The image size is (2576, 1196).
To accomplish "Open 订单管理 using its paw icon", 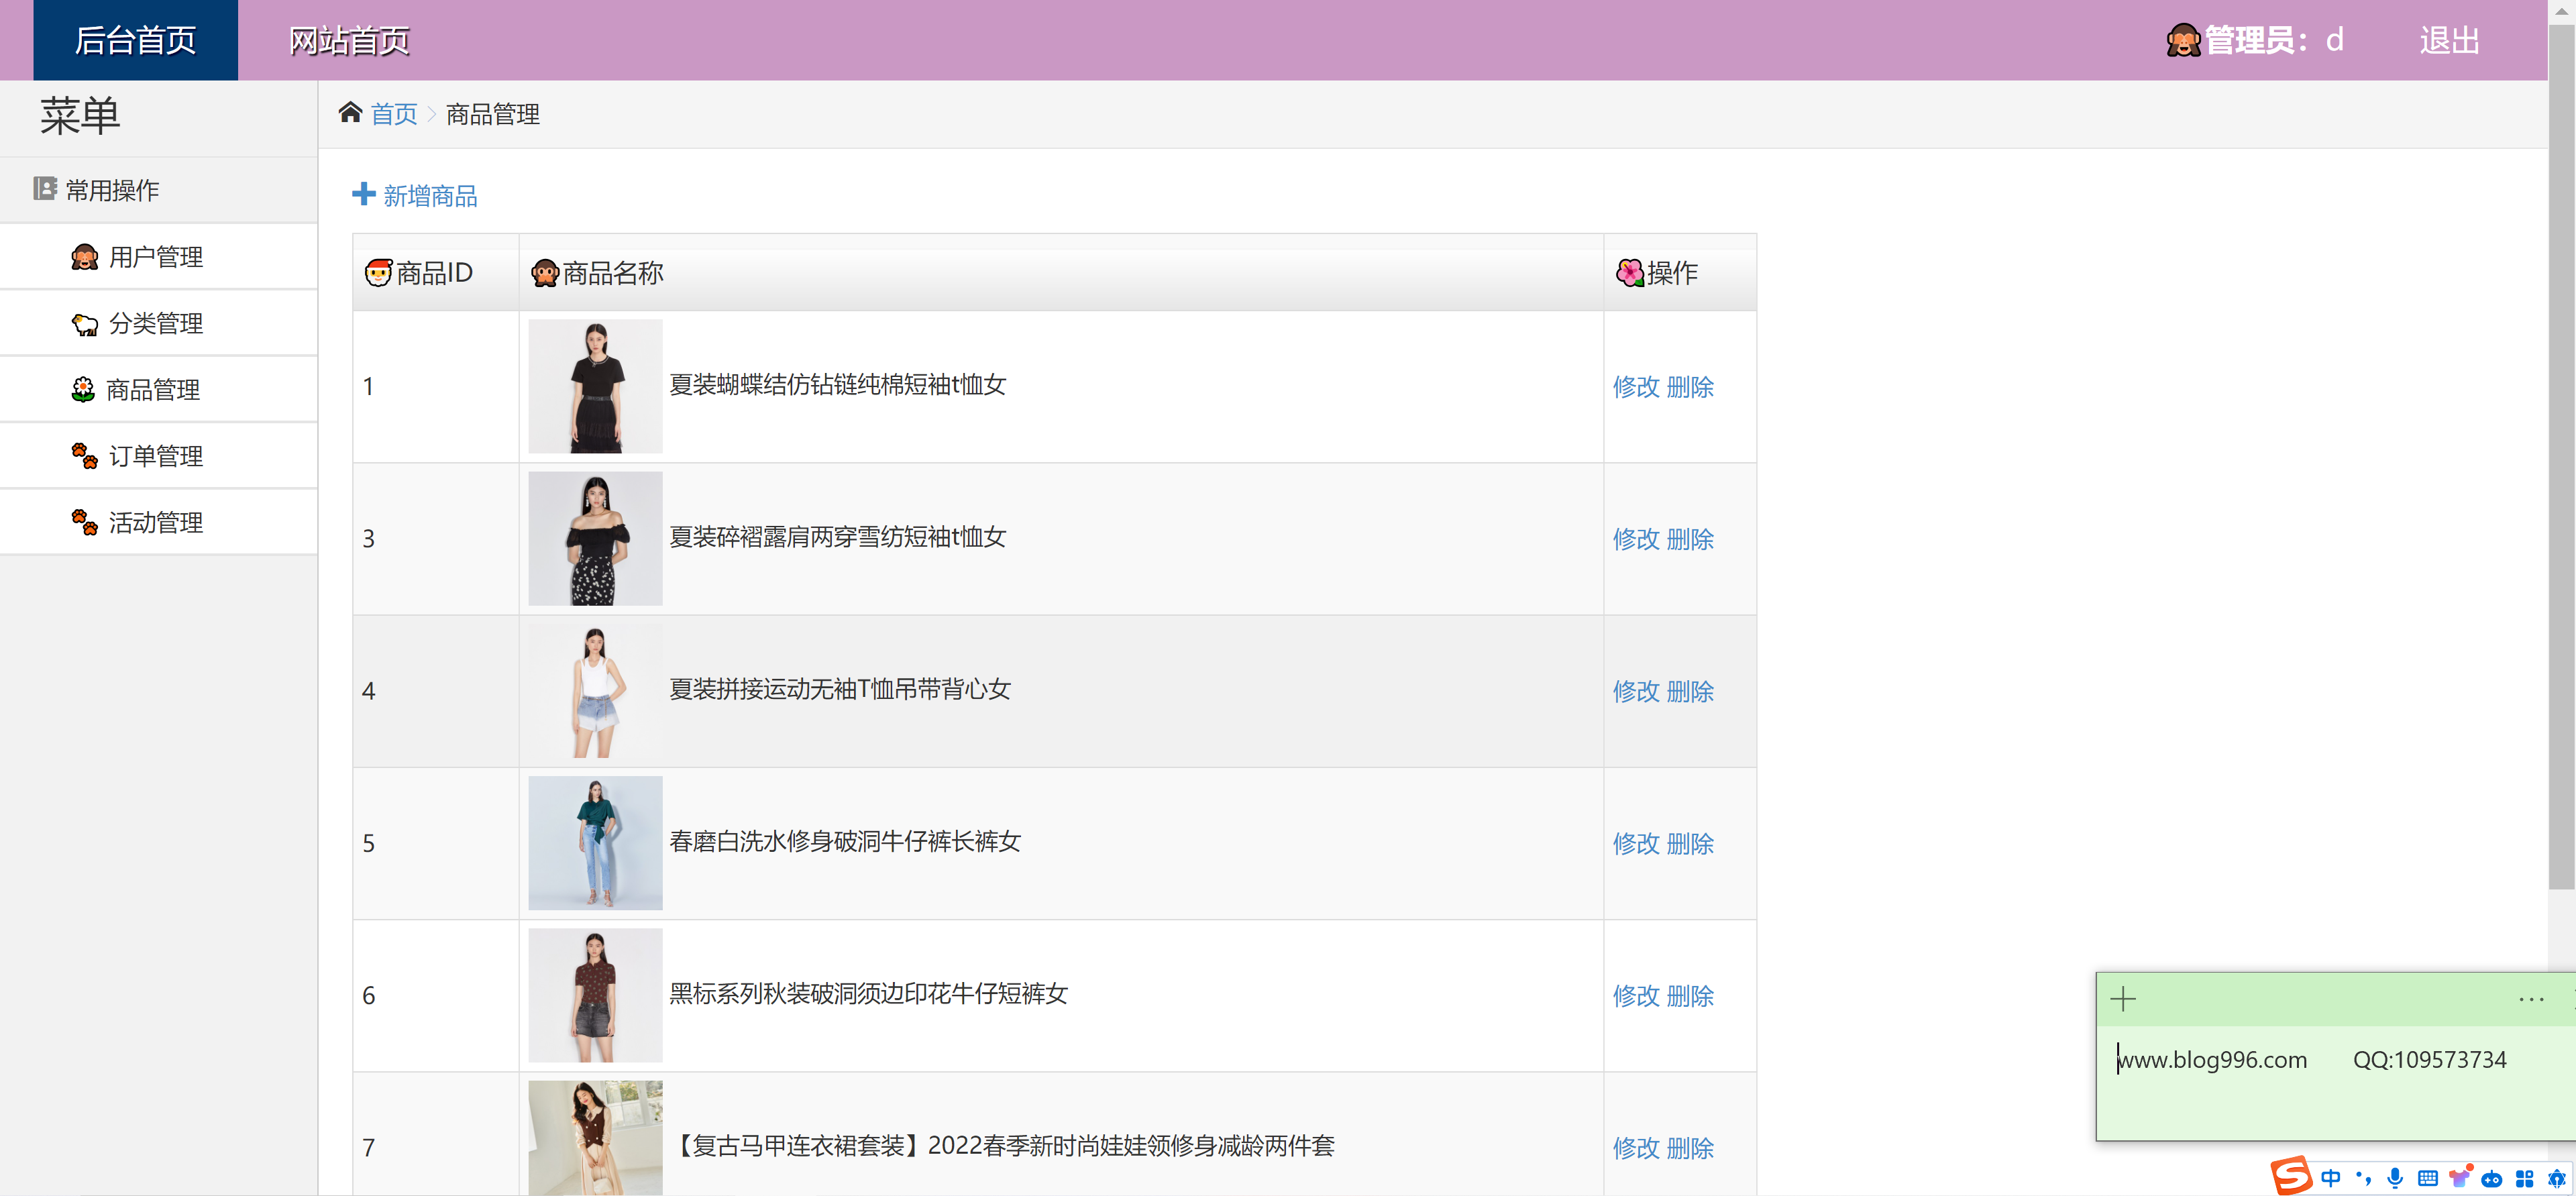I will click(85, 456).
